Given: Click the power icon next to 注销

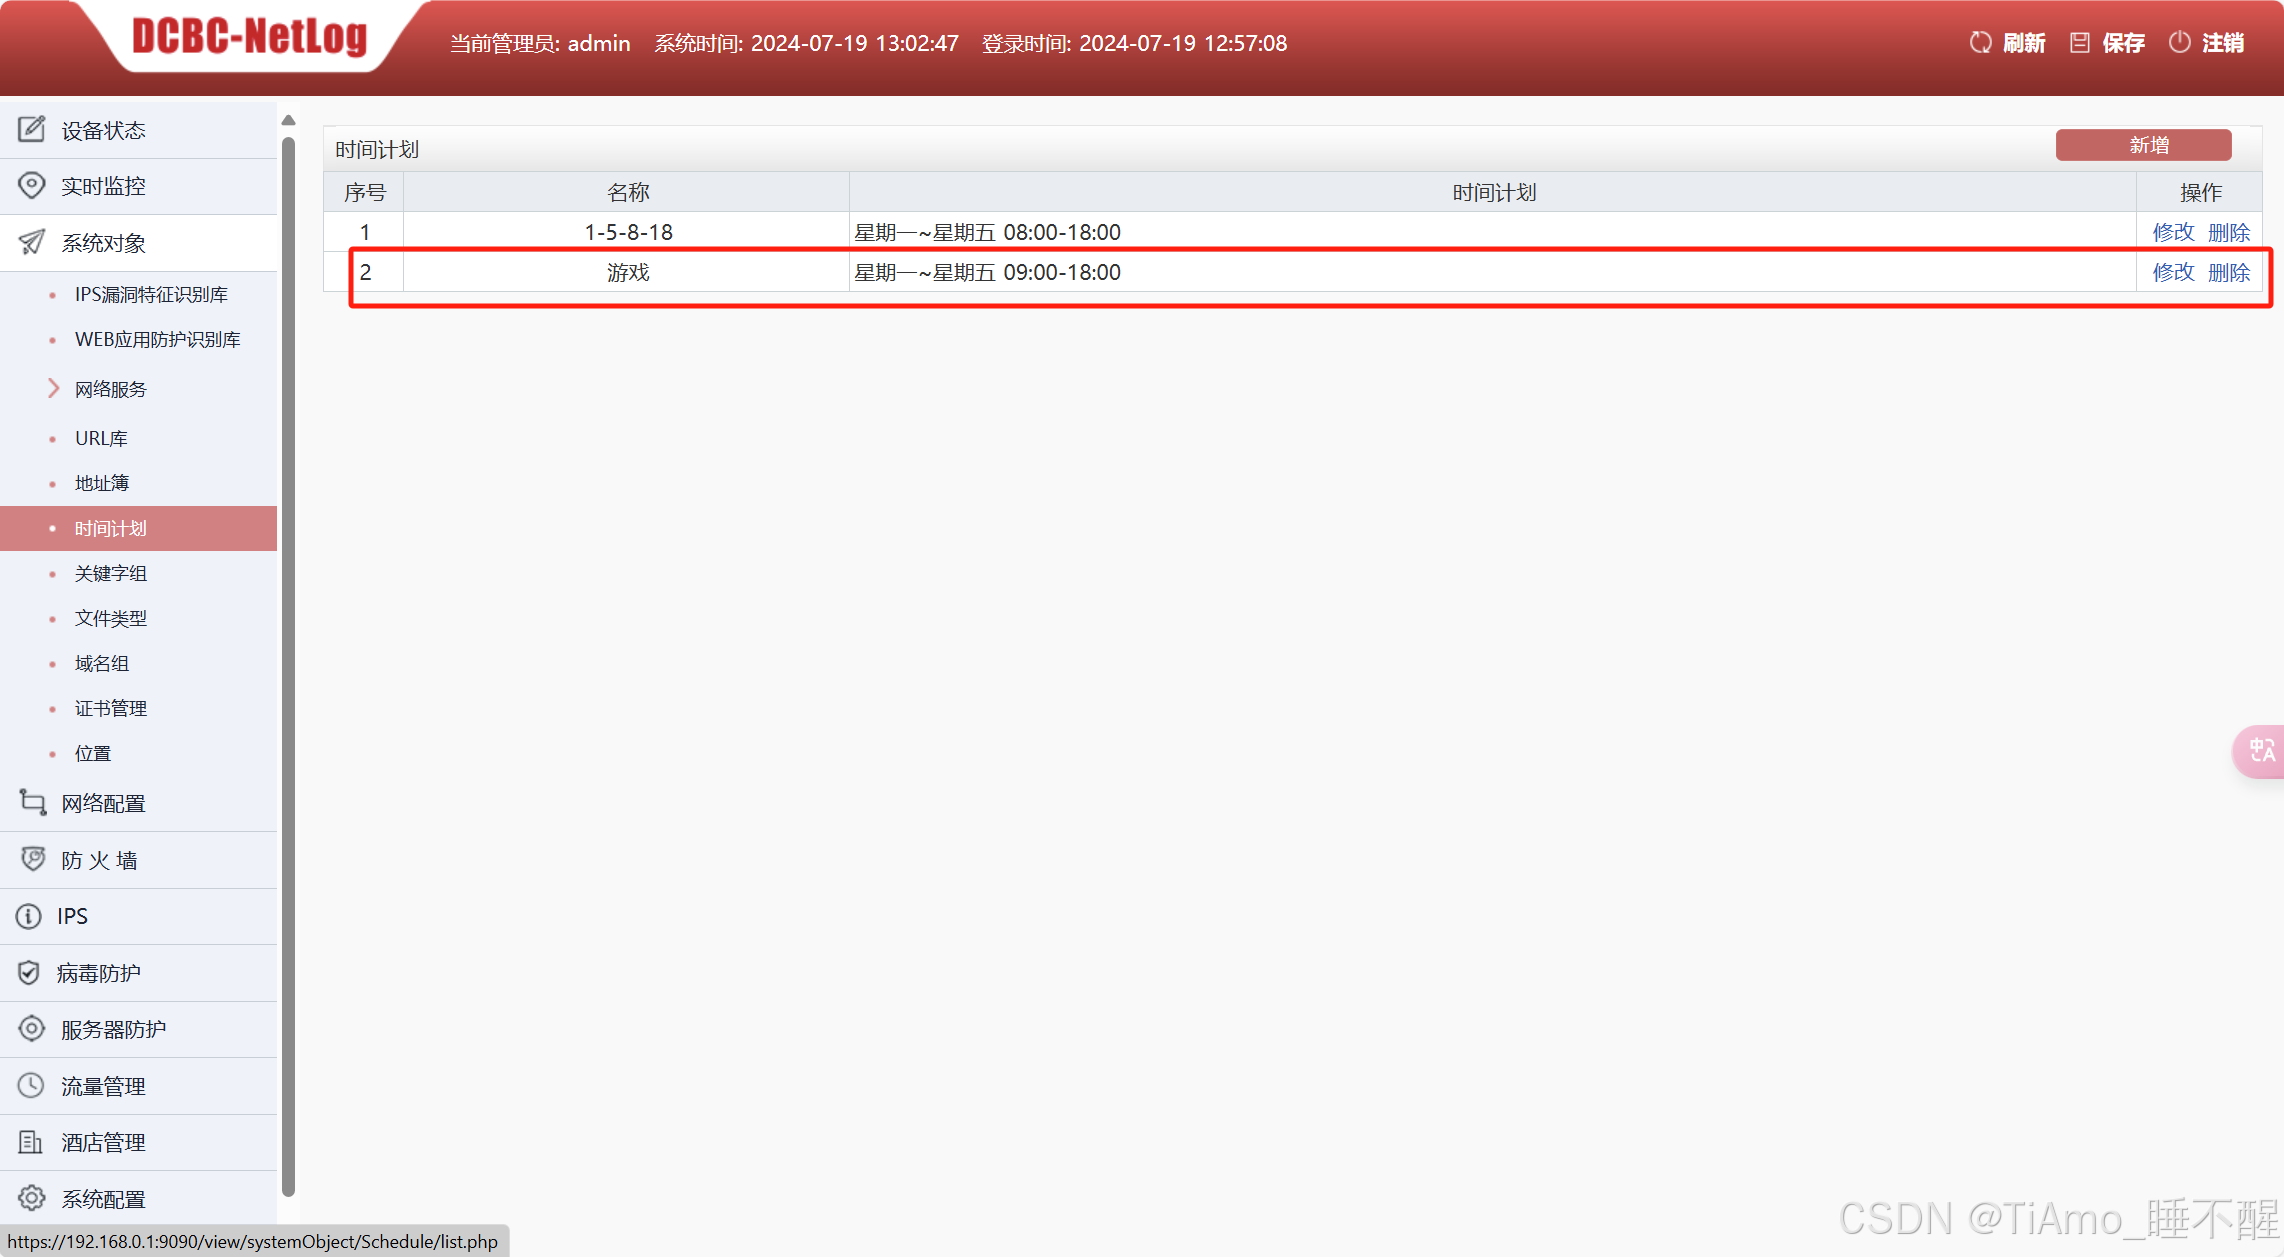Looking at the screenshot, I should click(2180, 43).
